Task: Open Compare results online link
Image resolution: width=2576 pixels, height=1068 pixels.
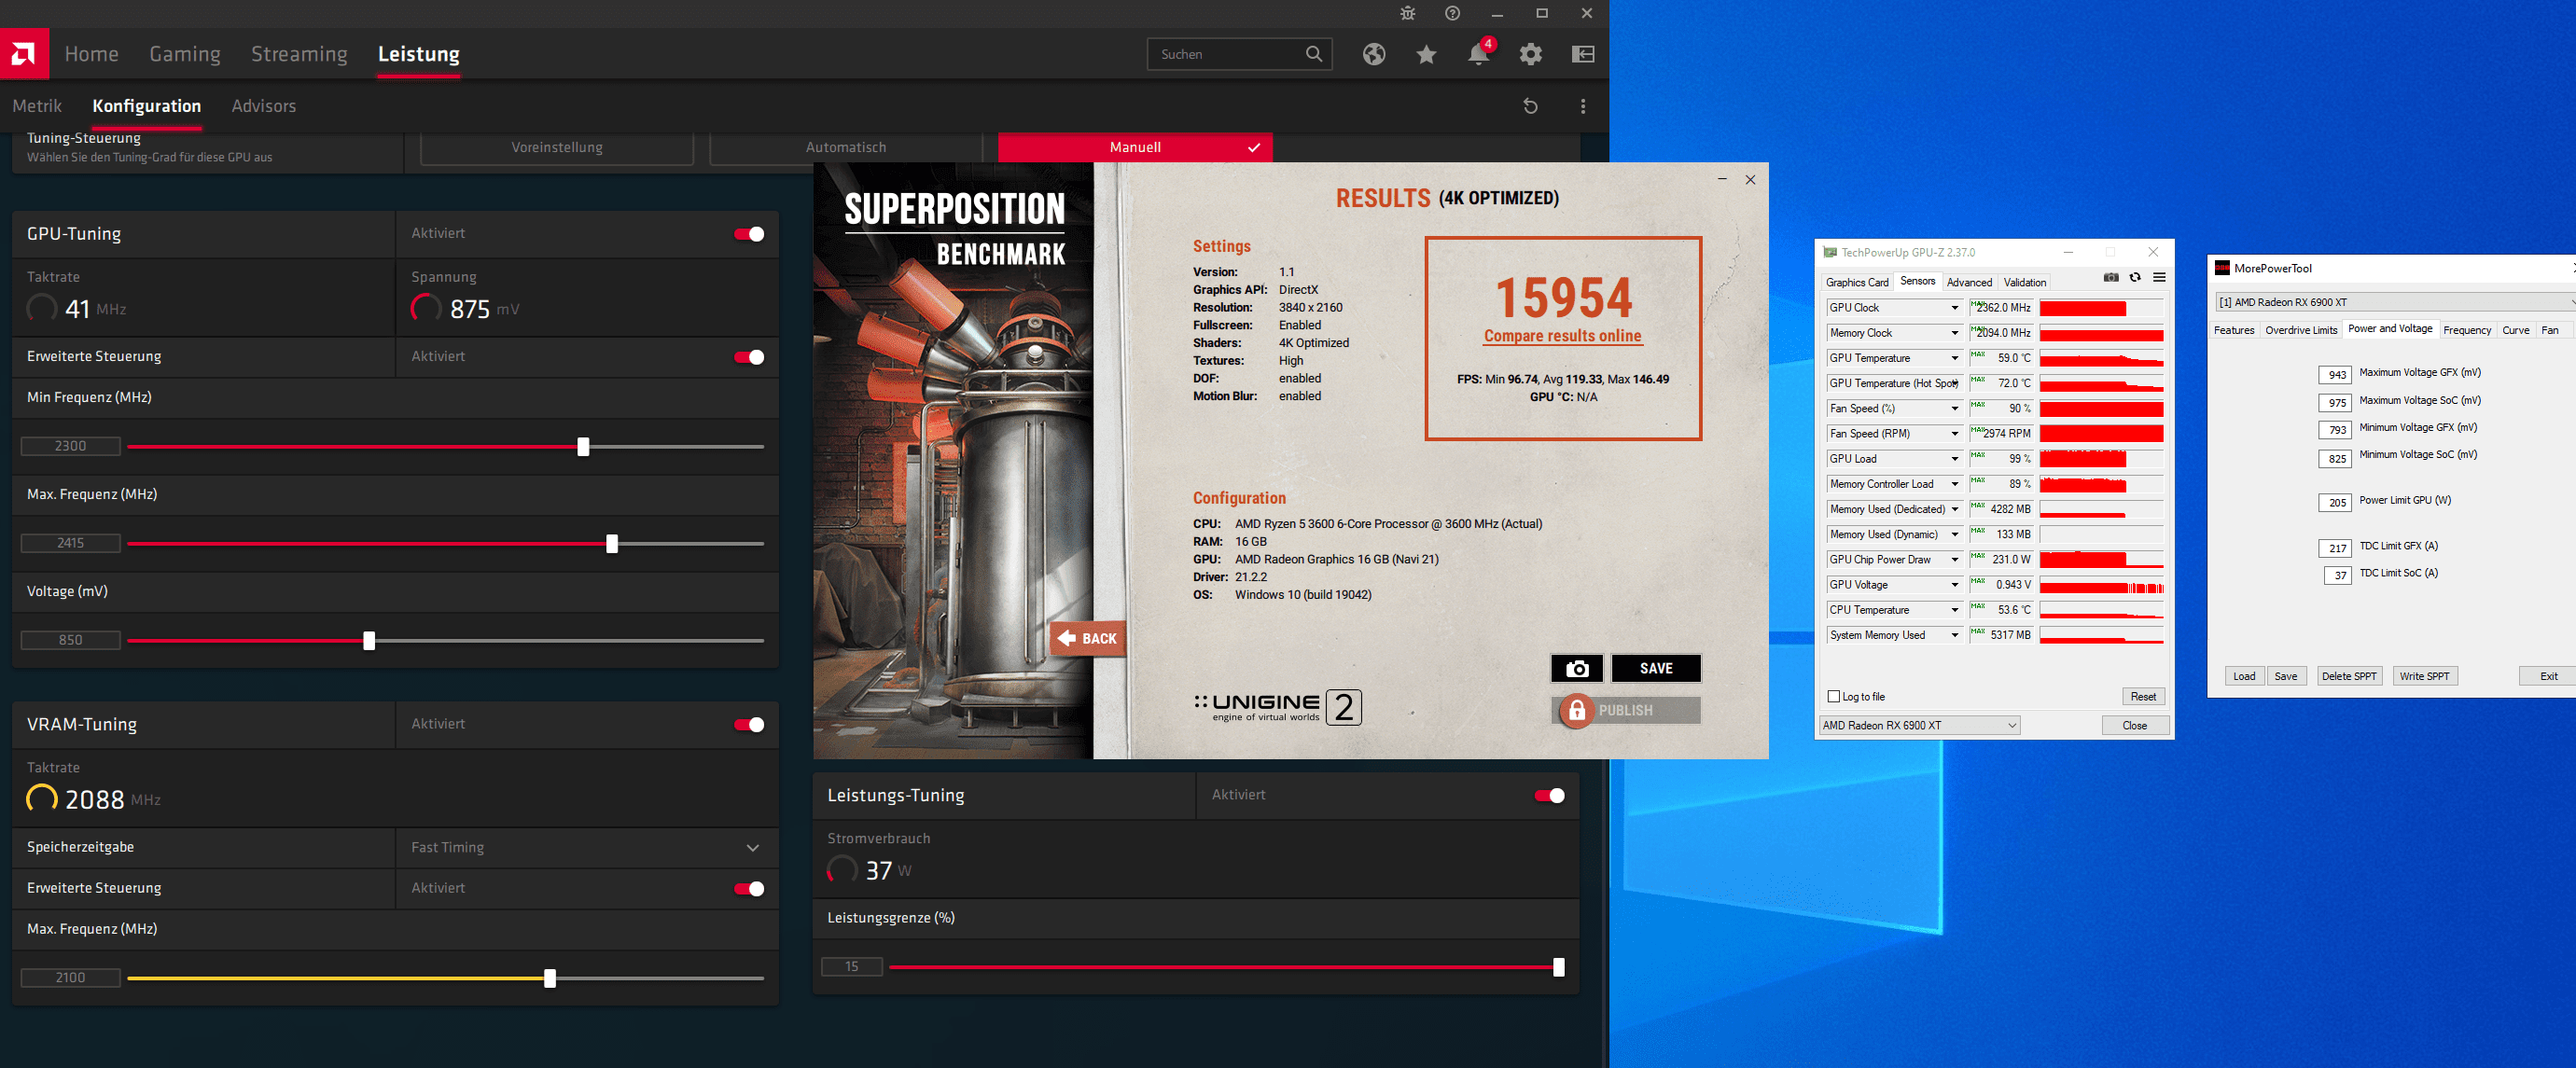Action: (1562, 336)
